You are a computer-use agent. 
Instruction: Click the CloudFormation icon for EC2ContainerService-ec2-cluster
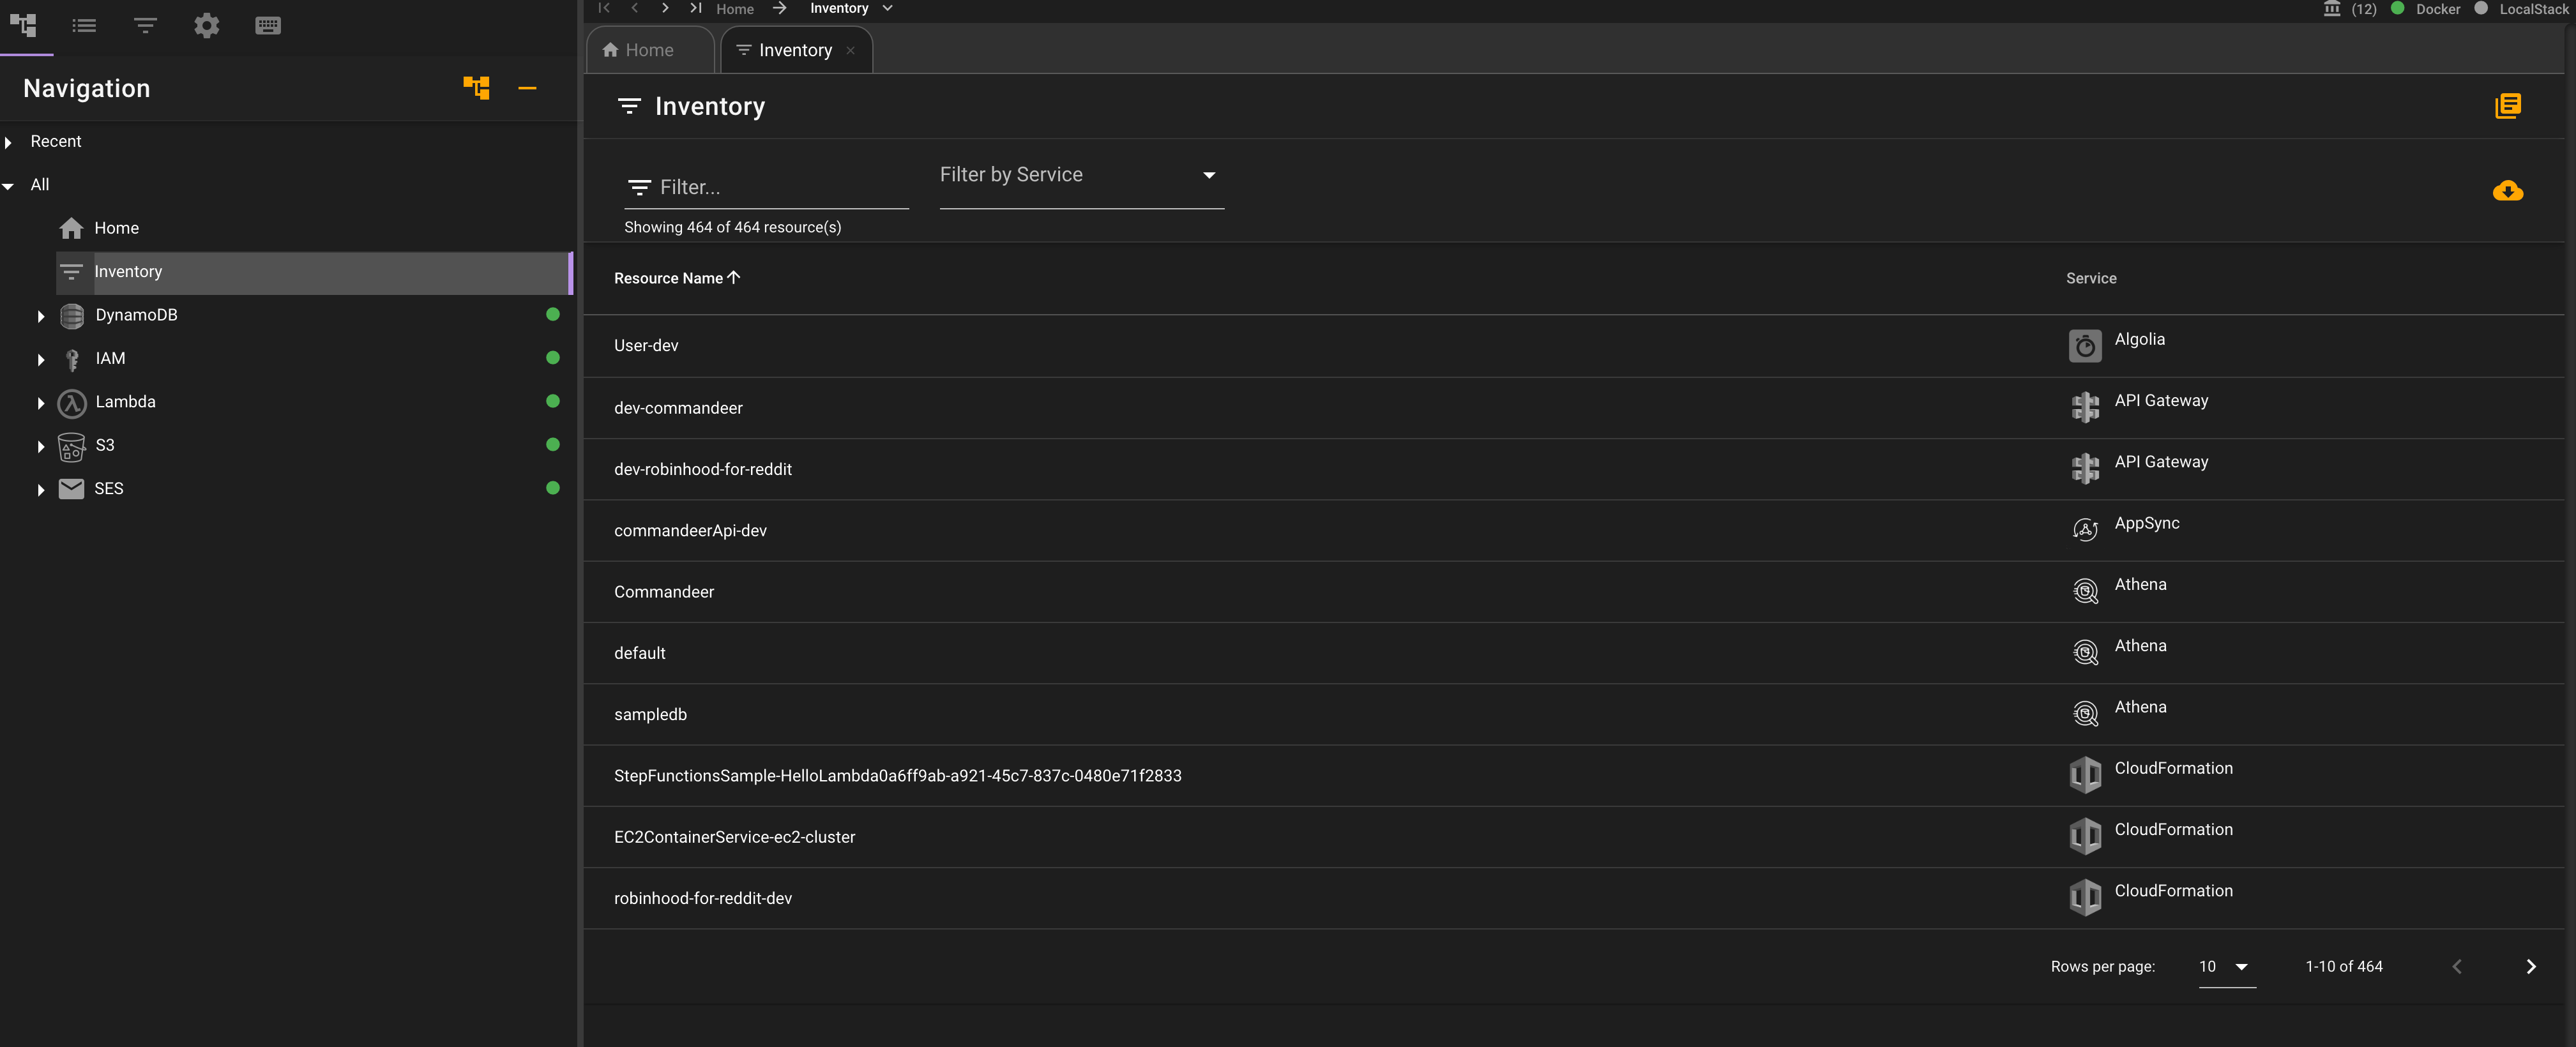[x=2085, y=836]
